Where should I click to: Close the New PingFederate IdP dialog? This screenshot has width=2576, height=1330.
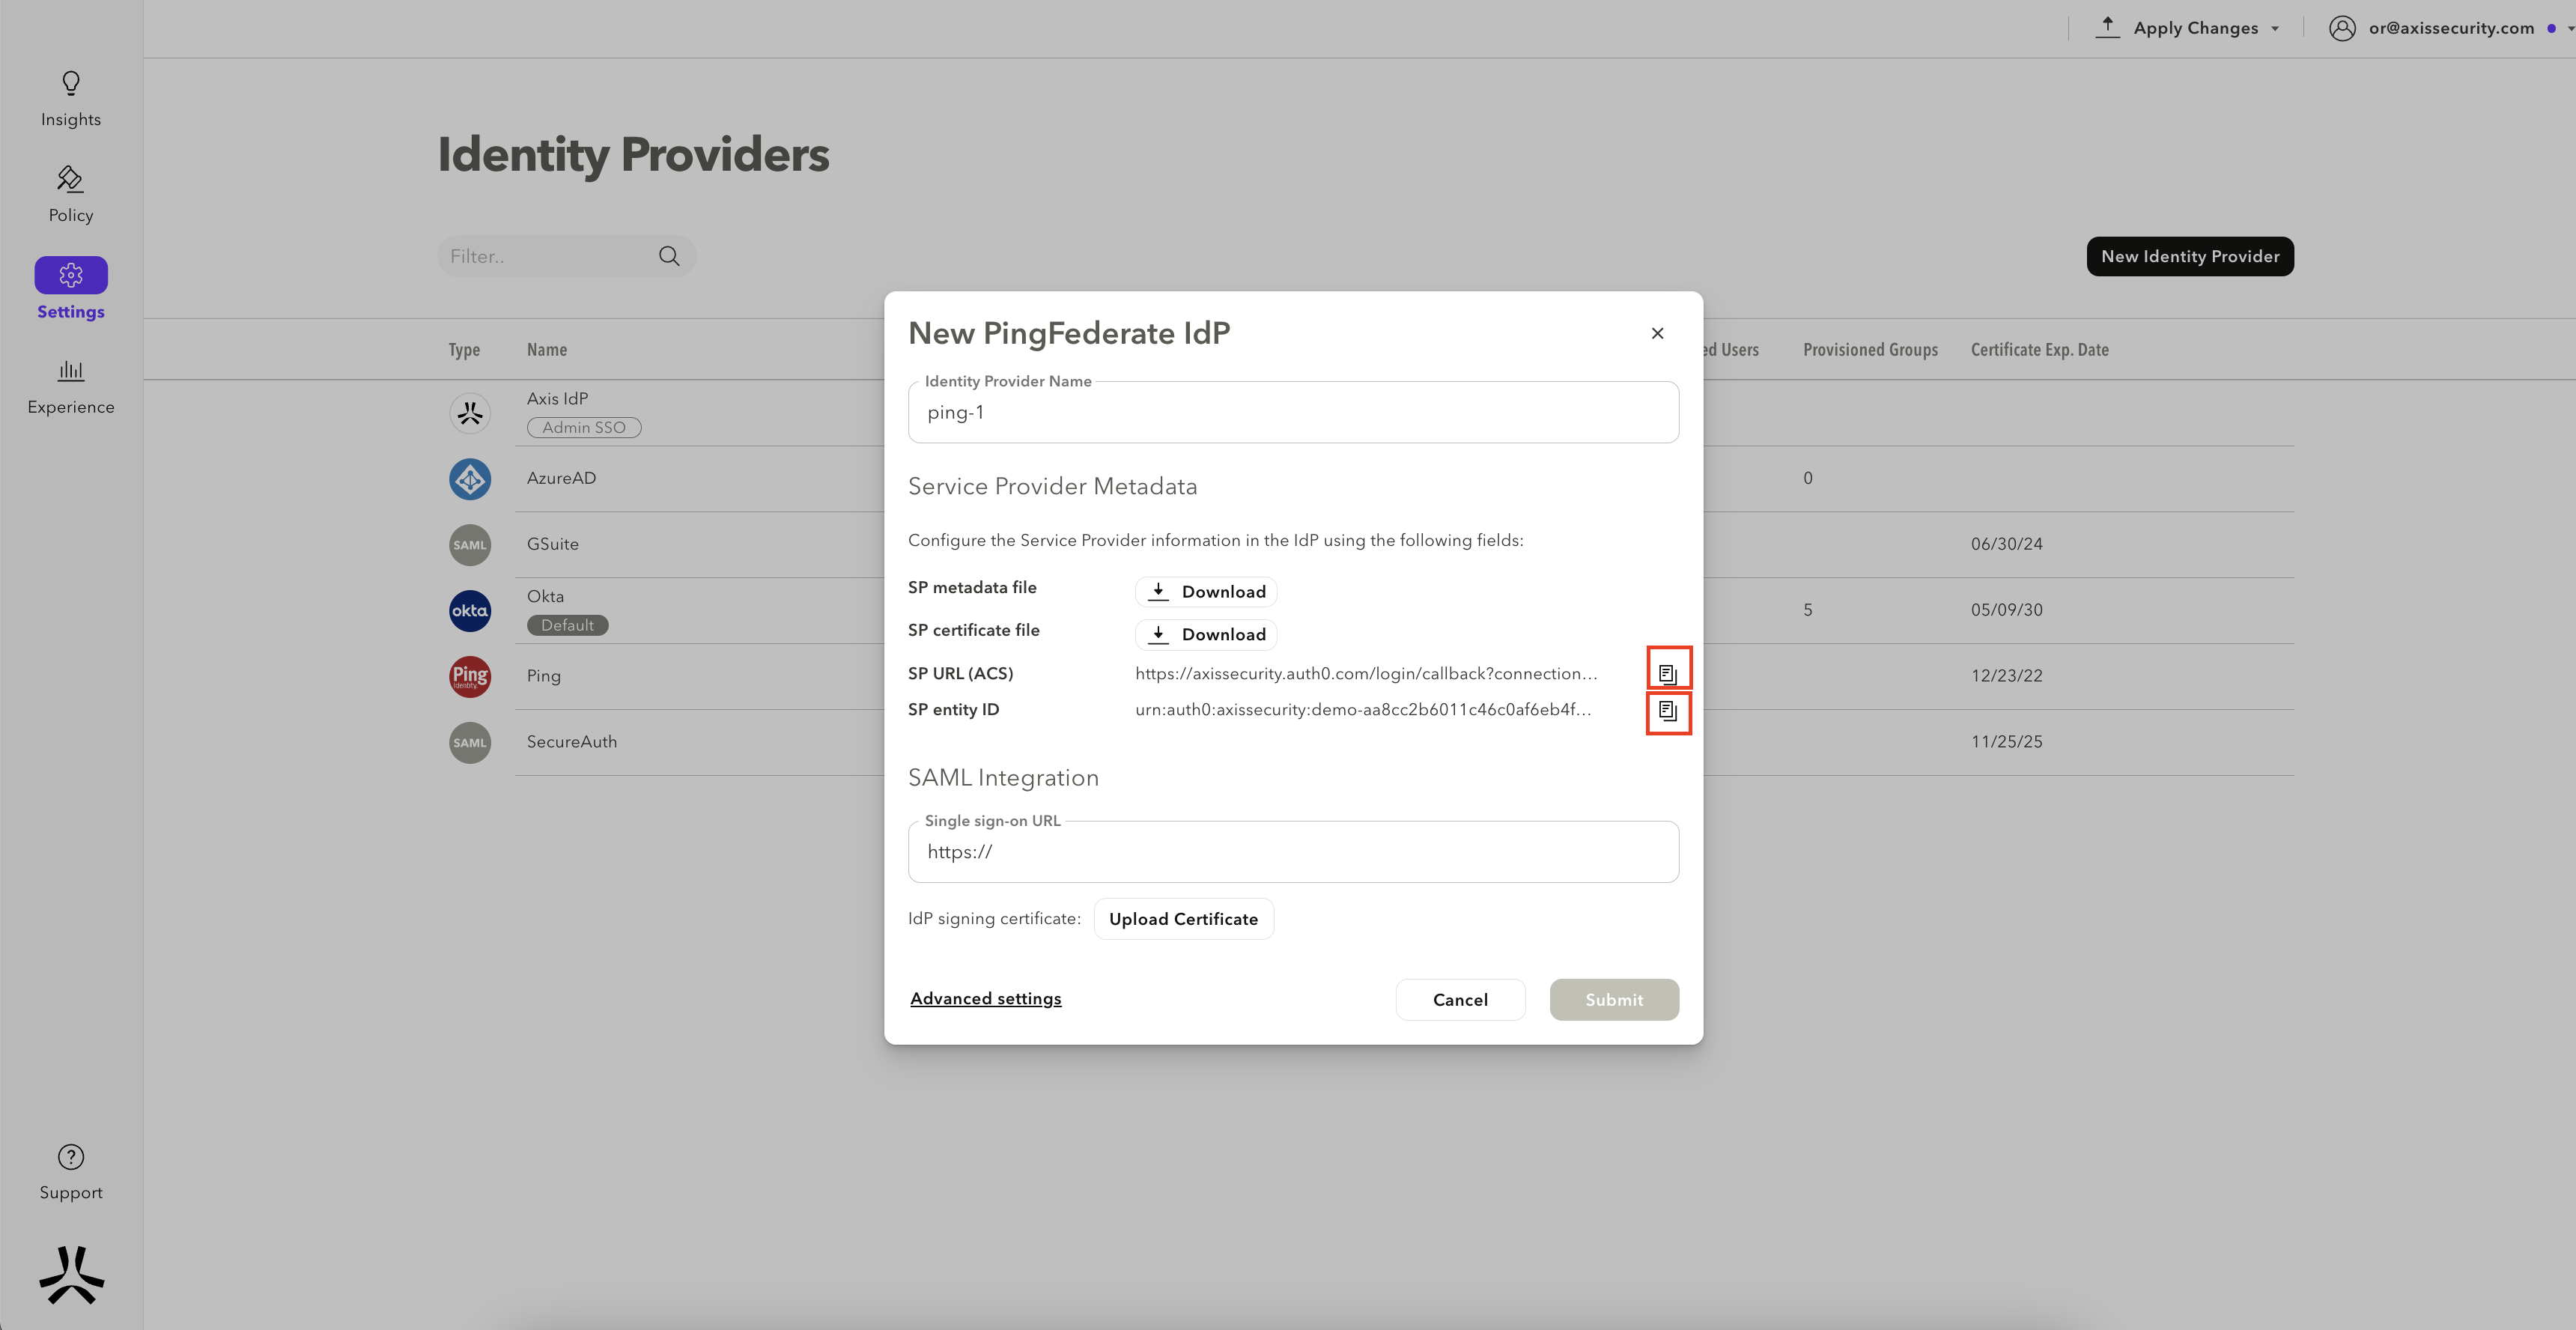click(1657, 333)
